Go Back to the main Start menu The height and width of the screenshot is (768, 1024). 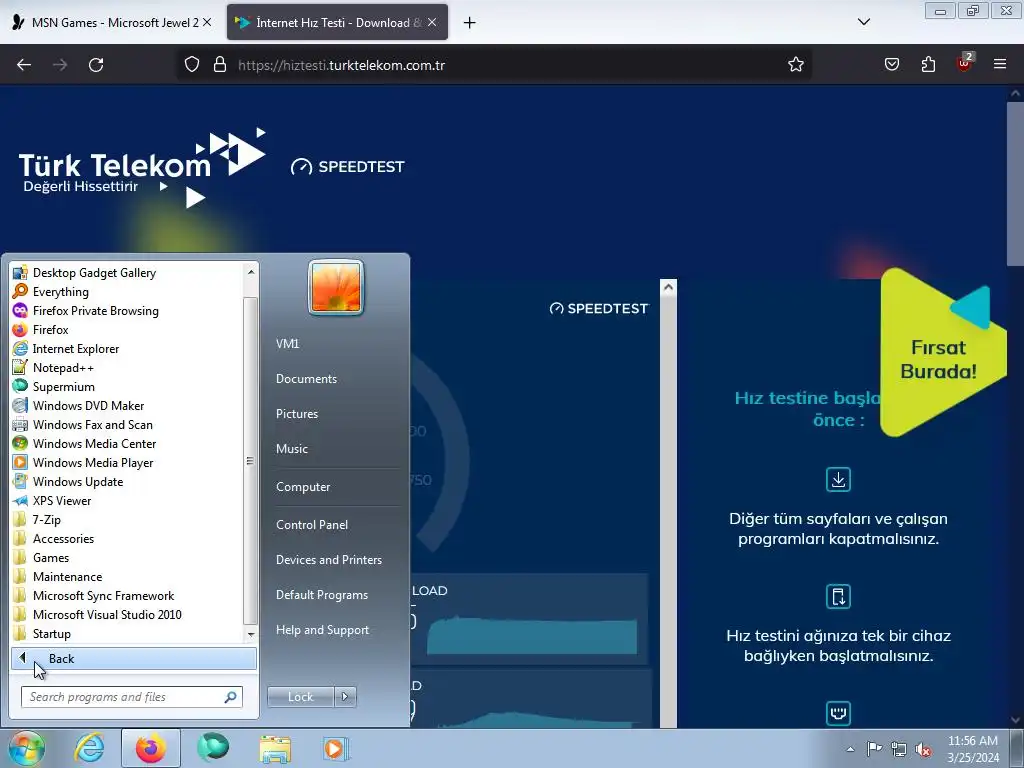pyautogui.click(x=133, y=658)
